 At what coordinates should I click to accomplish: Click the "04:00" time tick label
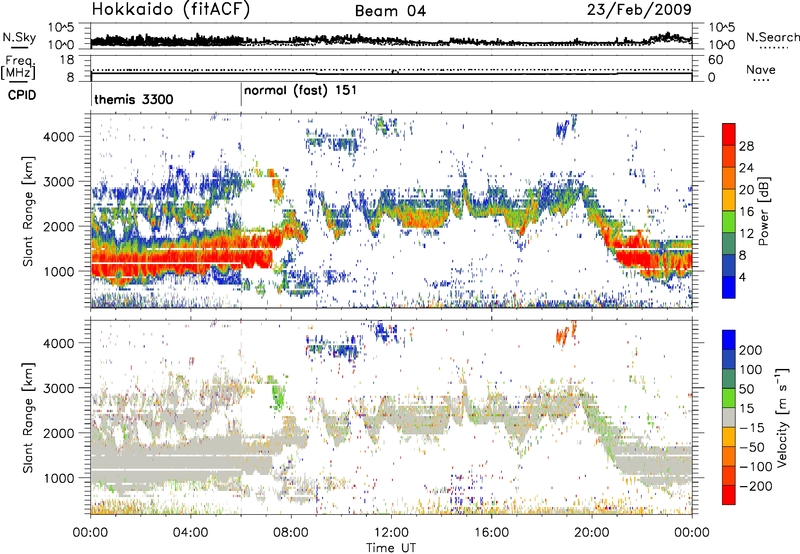click(x=190, y=533)
